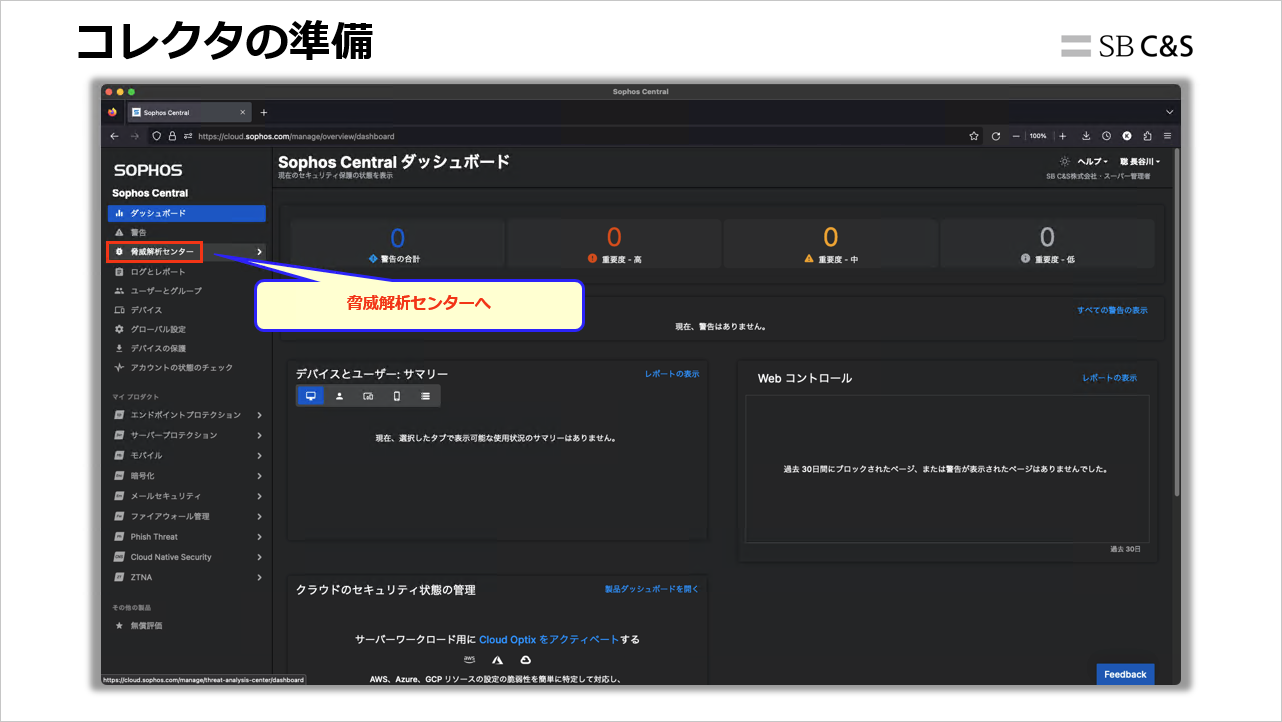Click the 100% zoom level indicator
This screenshot has height=722, width=1282.
1038,136
